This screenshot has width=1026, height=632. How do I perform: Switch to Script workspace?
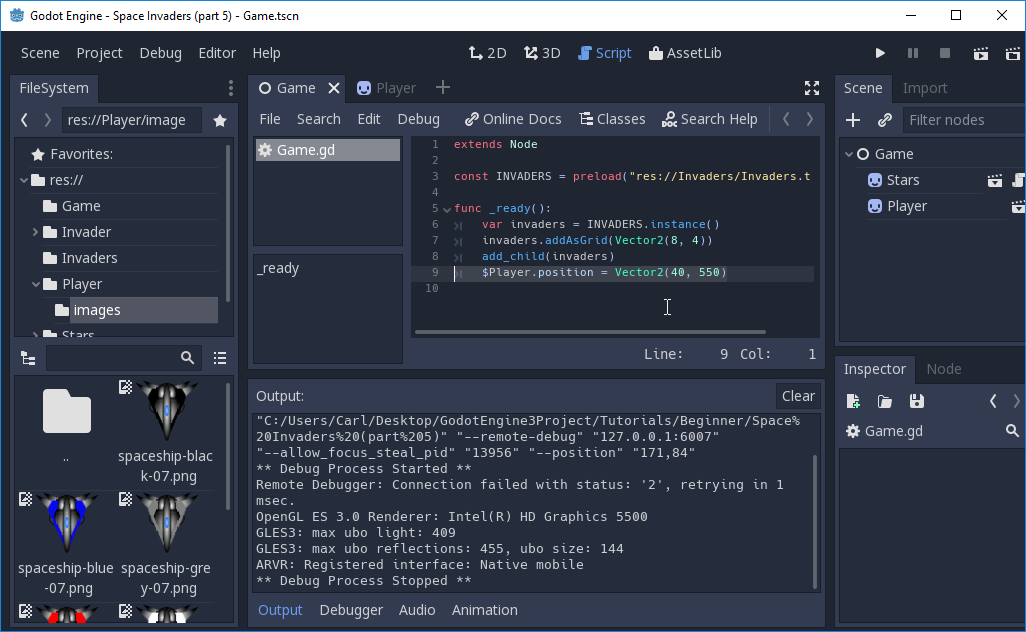[x=605, y=53]
